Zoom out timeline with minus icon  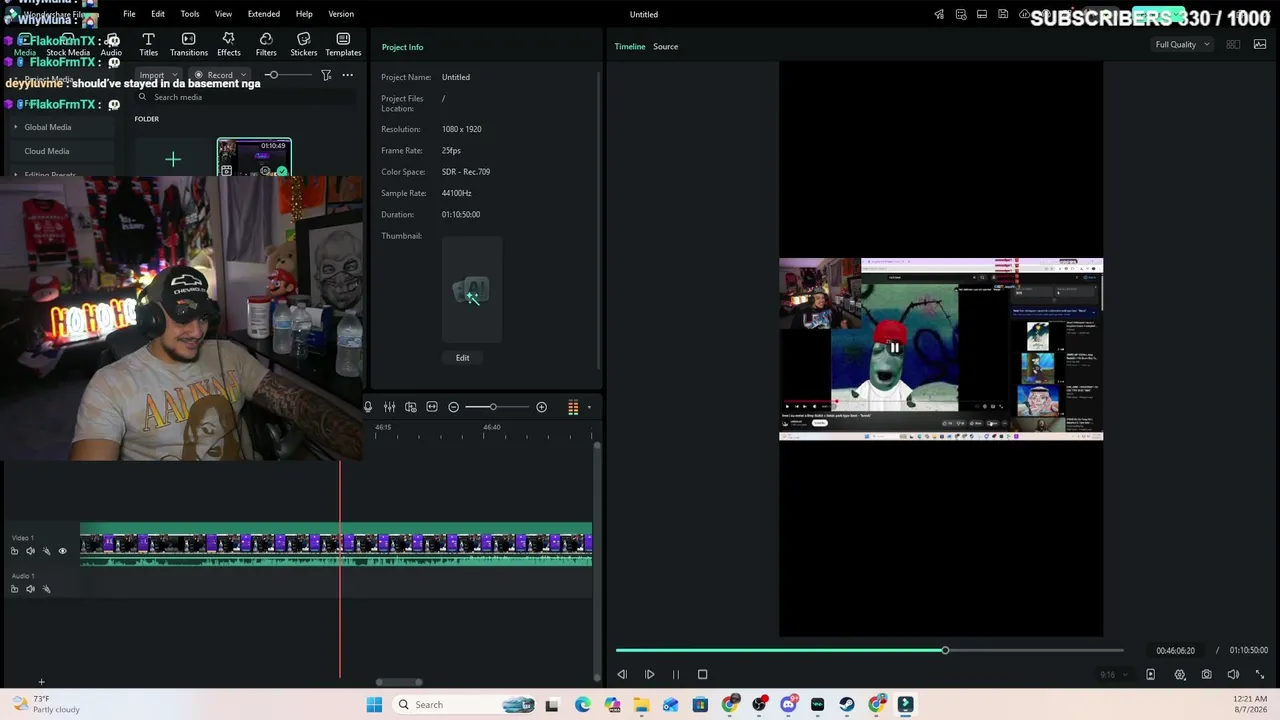(453, 407)
